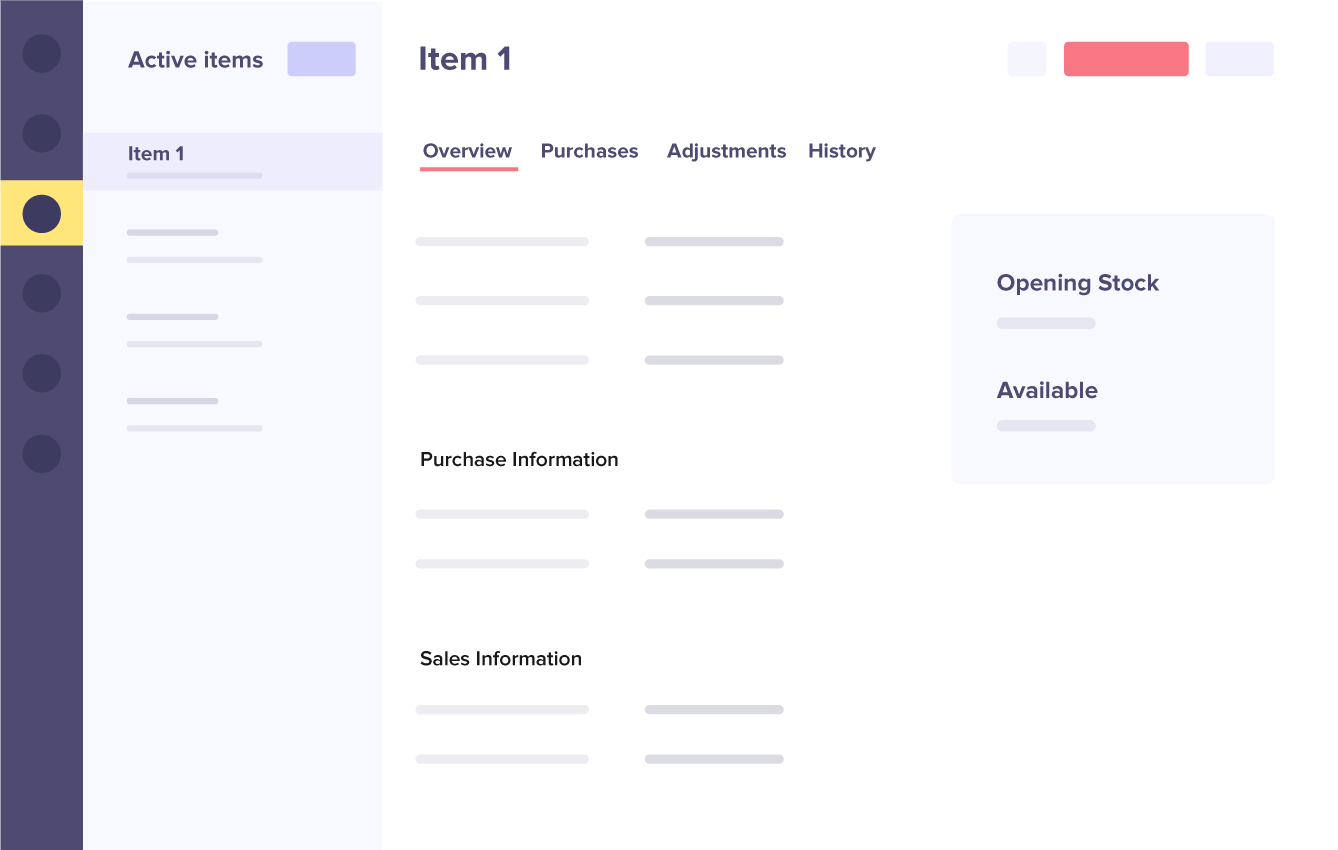Image resolution: width=1338 pixels, height=850 pixels.
Task: Click the first sidebar circle icon
Action: click(42, 53)
